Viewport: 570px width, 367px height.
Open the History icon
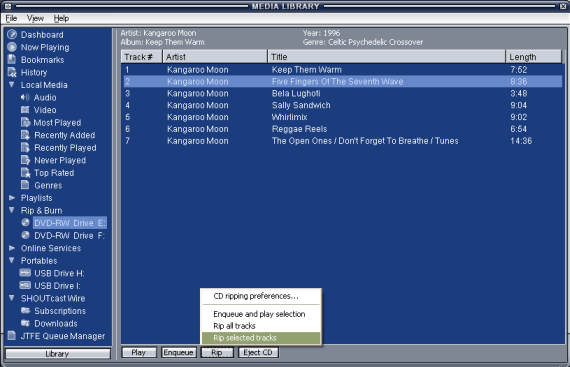[x=12, y=72]
